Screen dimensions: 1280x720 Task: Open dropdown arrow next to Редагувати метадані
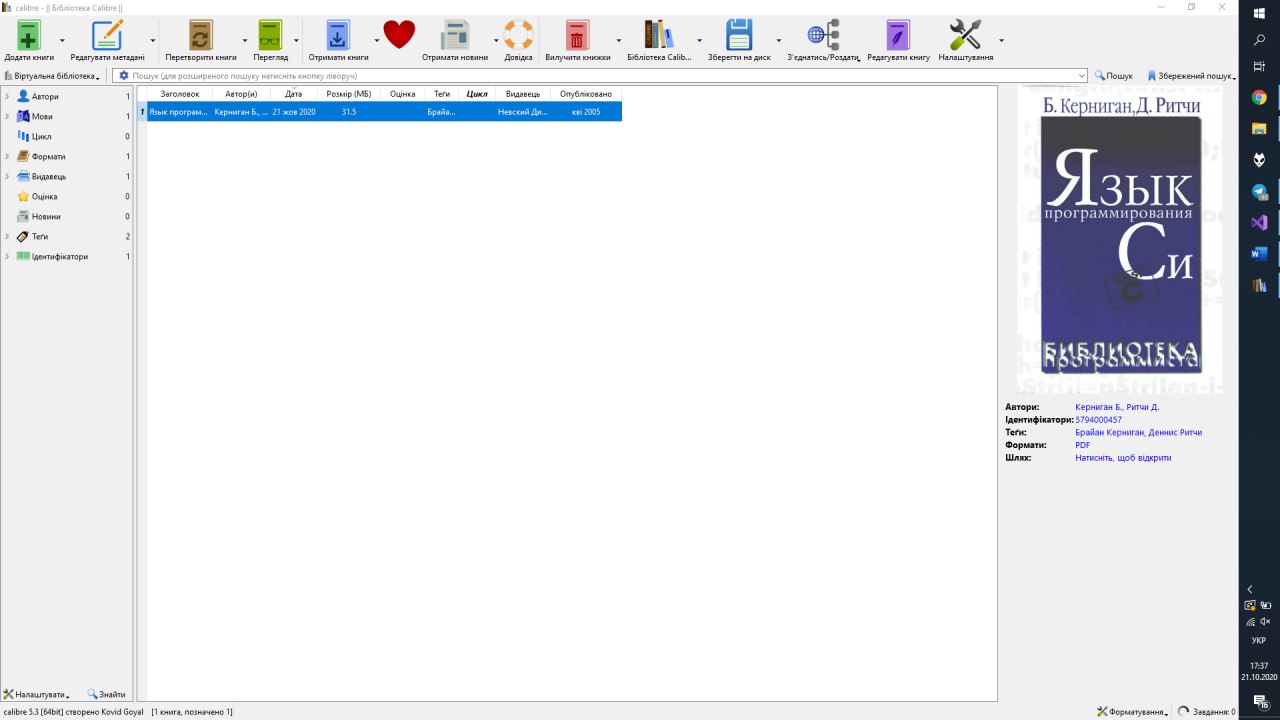154,40
